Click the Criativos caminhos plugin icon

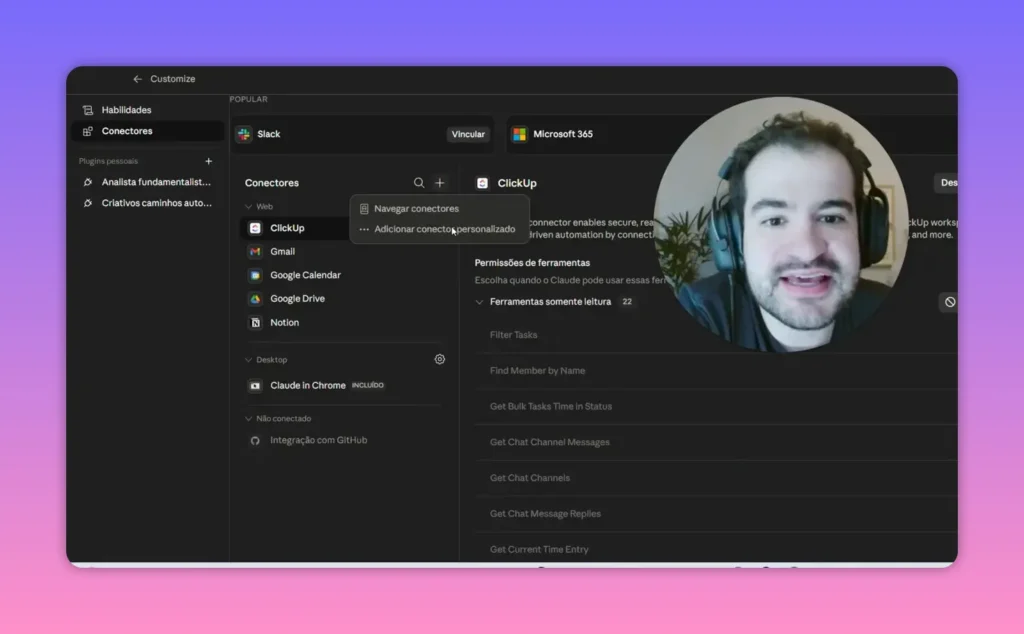click(x=88, y=203)
